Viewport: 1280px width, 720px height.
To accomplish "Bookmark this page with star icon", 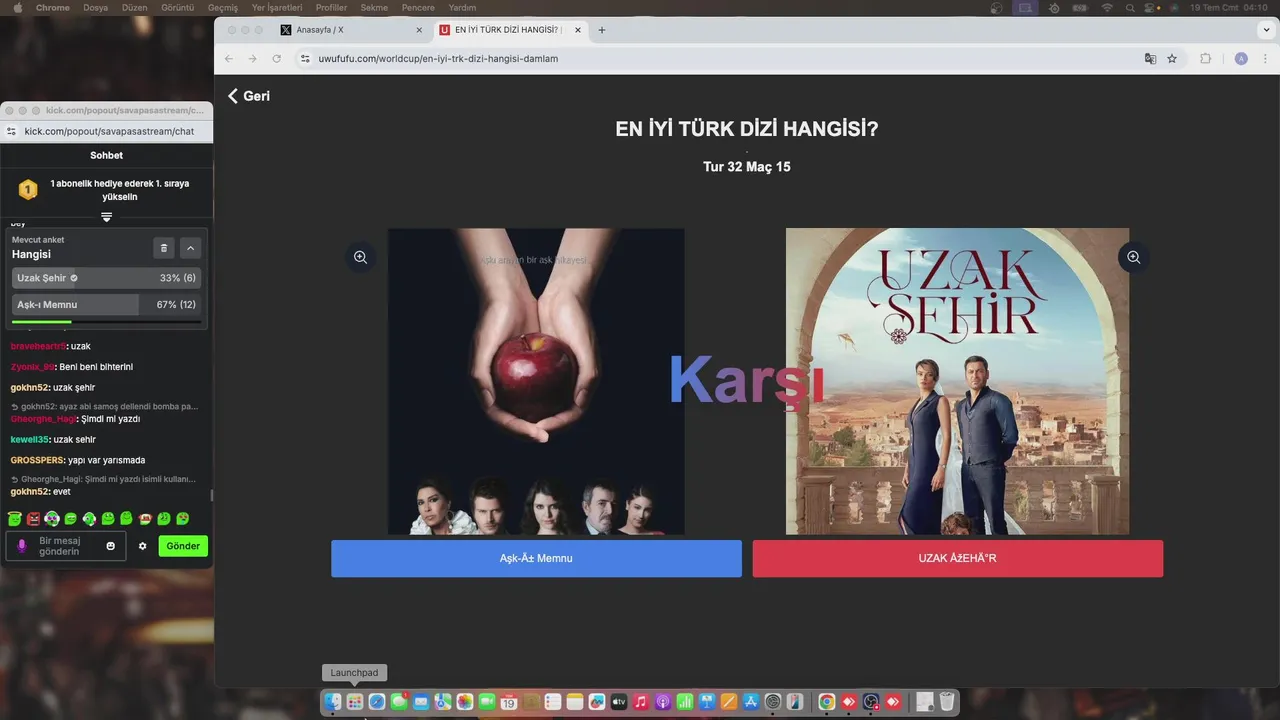I will (x=1172, y=59).
